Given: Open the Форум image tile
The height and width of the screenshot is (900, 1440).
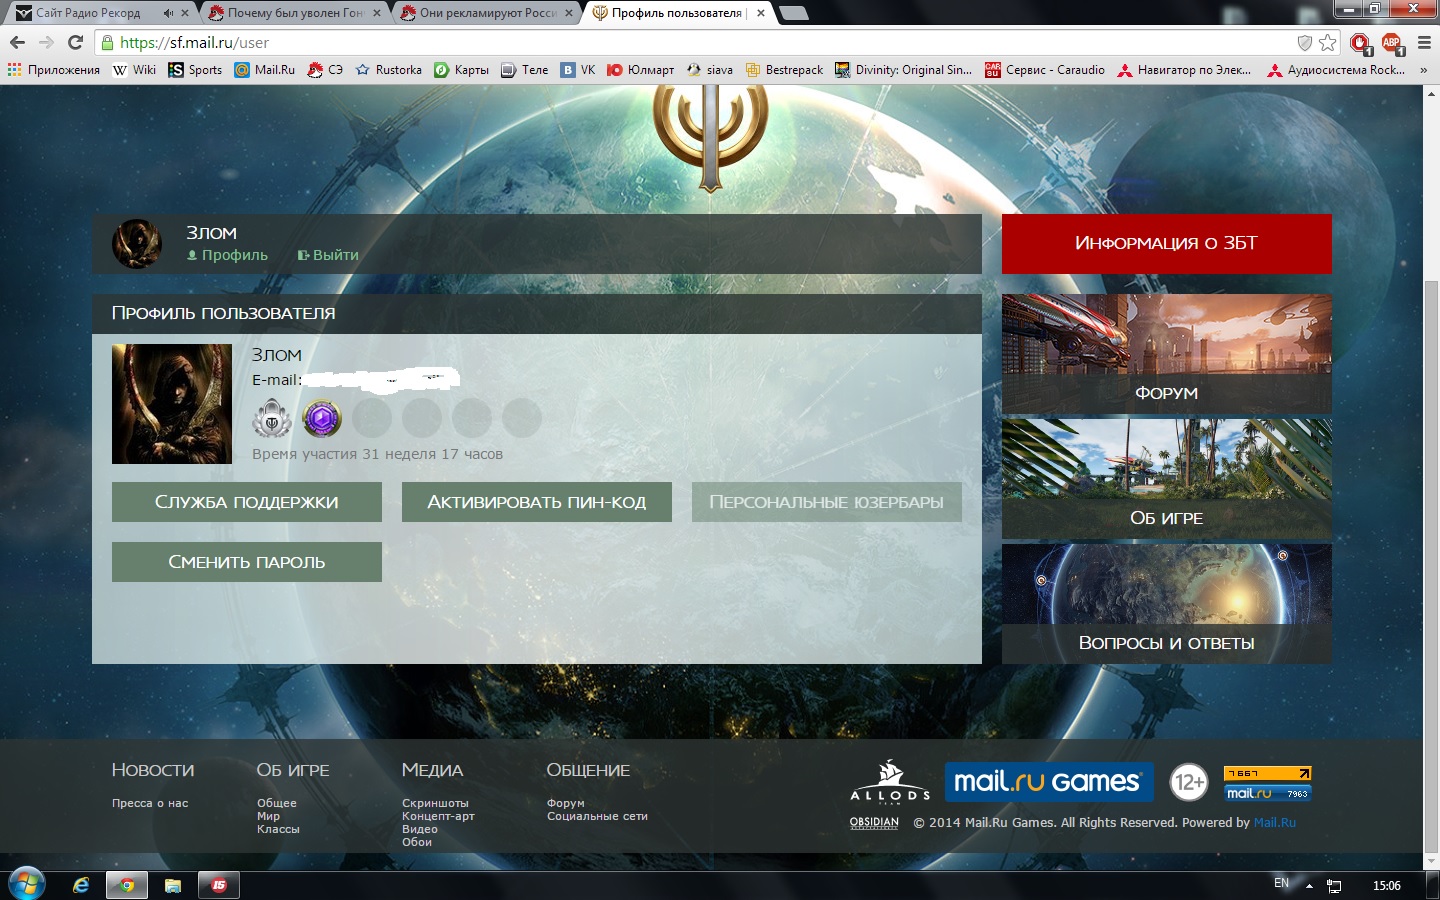Looking at the screenshot, I should (1167, 354).
